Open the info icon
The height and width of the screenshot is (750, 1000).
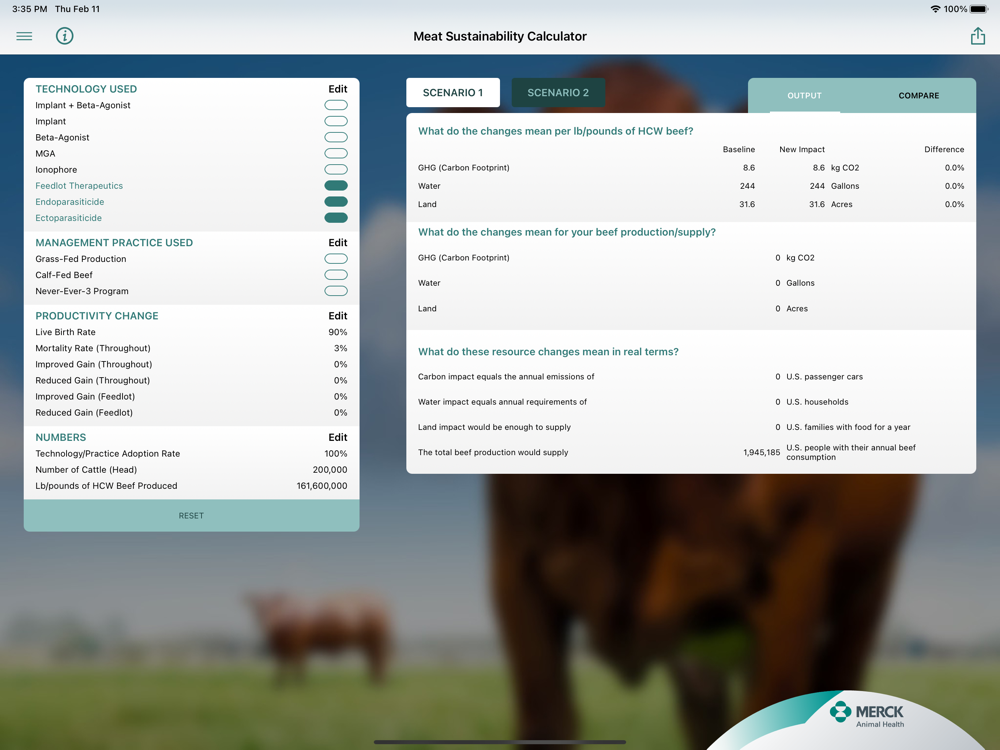coord(64,36)
